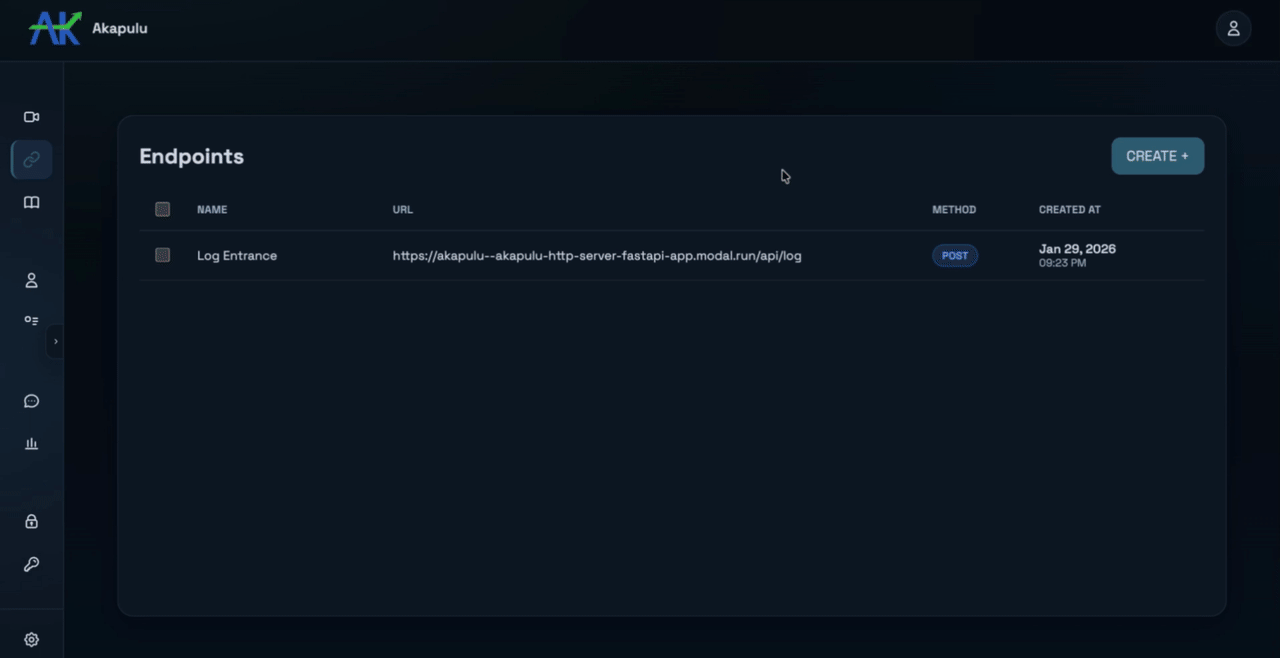The image size is (1280, 658).
Task: Select the video camera sidebar icon
Action: click(31, 117)
